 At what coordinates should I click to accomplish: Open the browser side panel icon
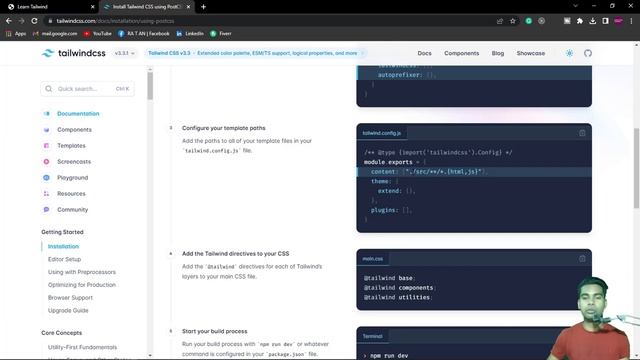click(605, 21)
